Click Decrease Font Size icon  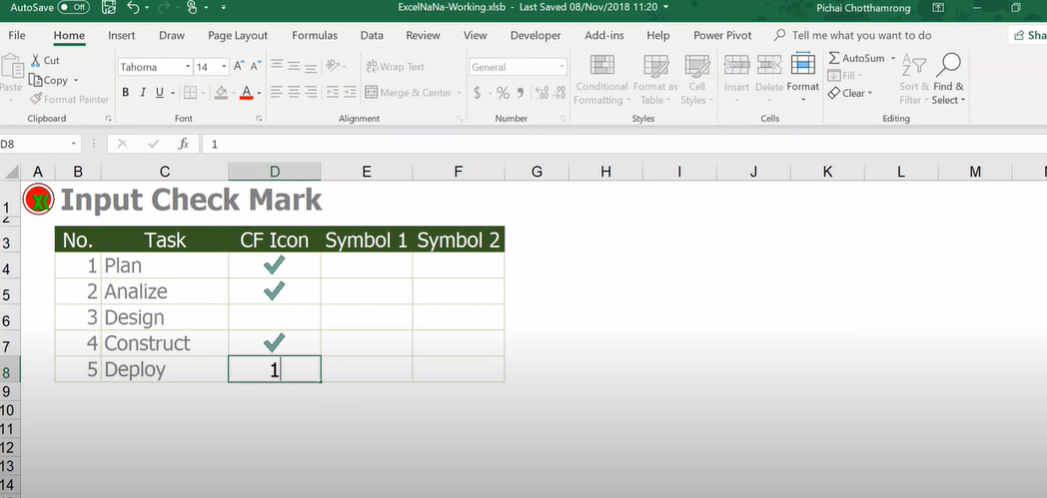[256, 66]
